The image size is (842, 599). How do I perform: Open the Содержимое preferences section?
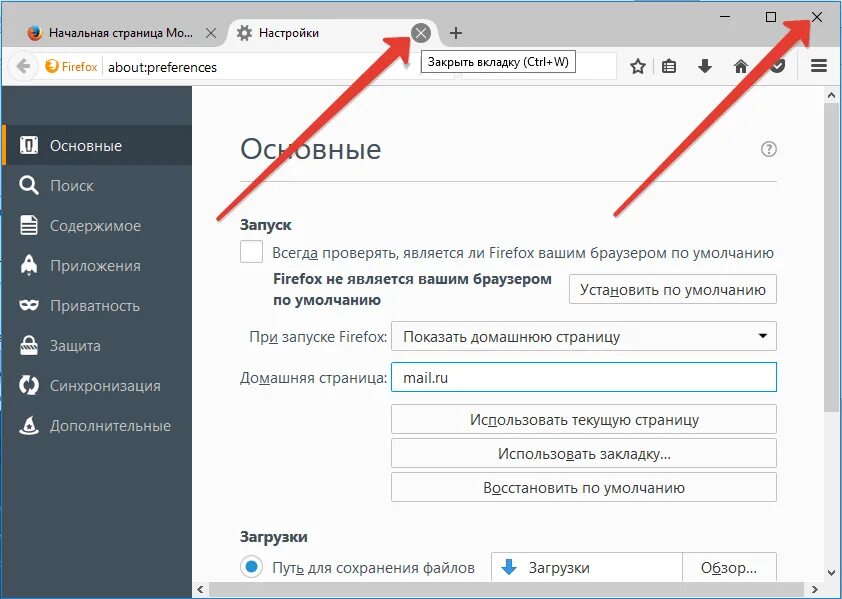97,226
